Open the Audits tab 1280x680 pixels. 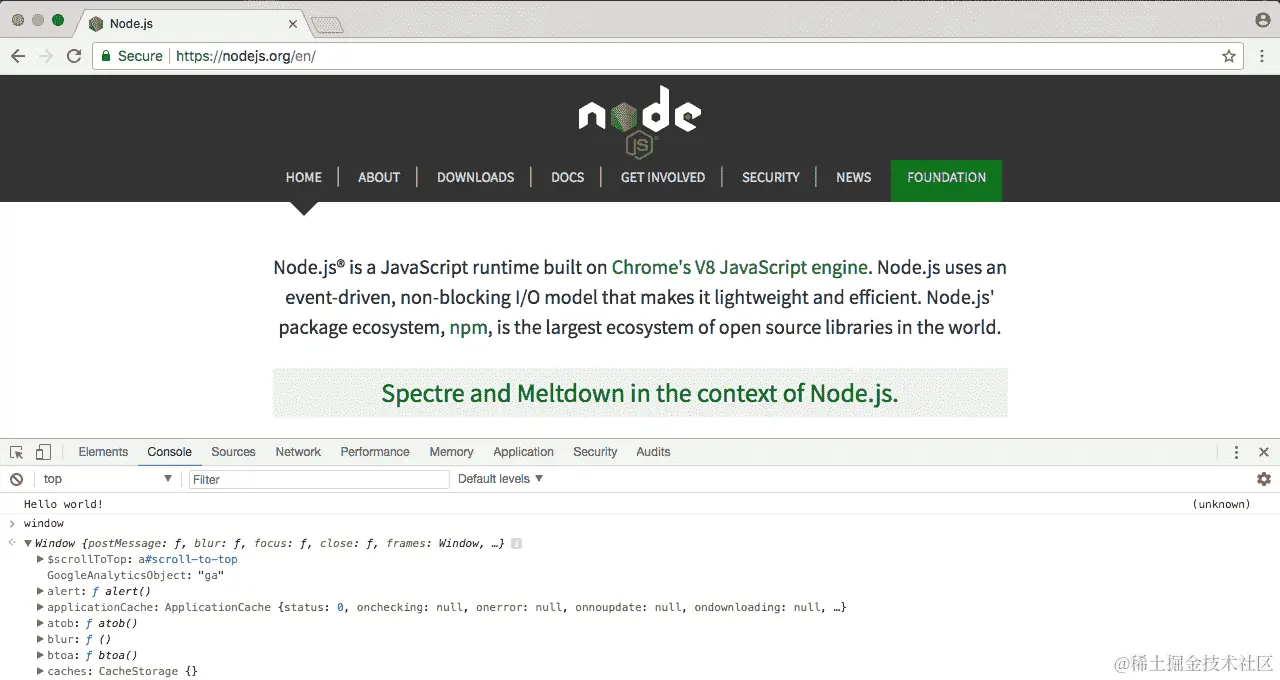[653, 452]
